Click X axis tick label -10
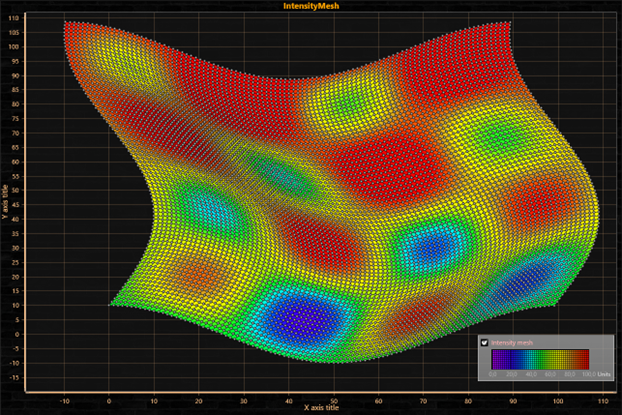 click(x=64, y=401)
